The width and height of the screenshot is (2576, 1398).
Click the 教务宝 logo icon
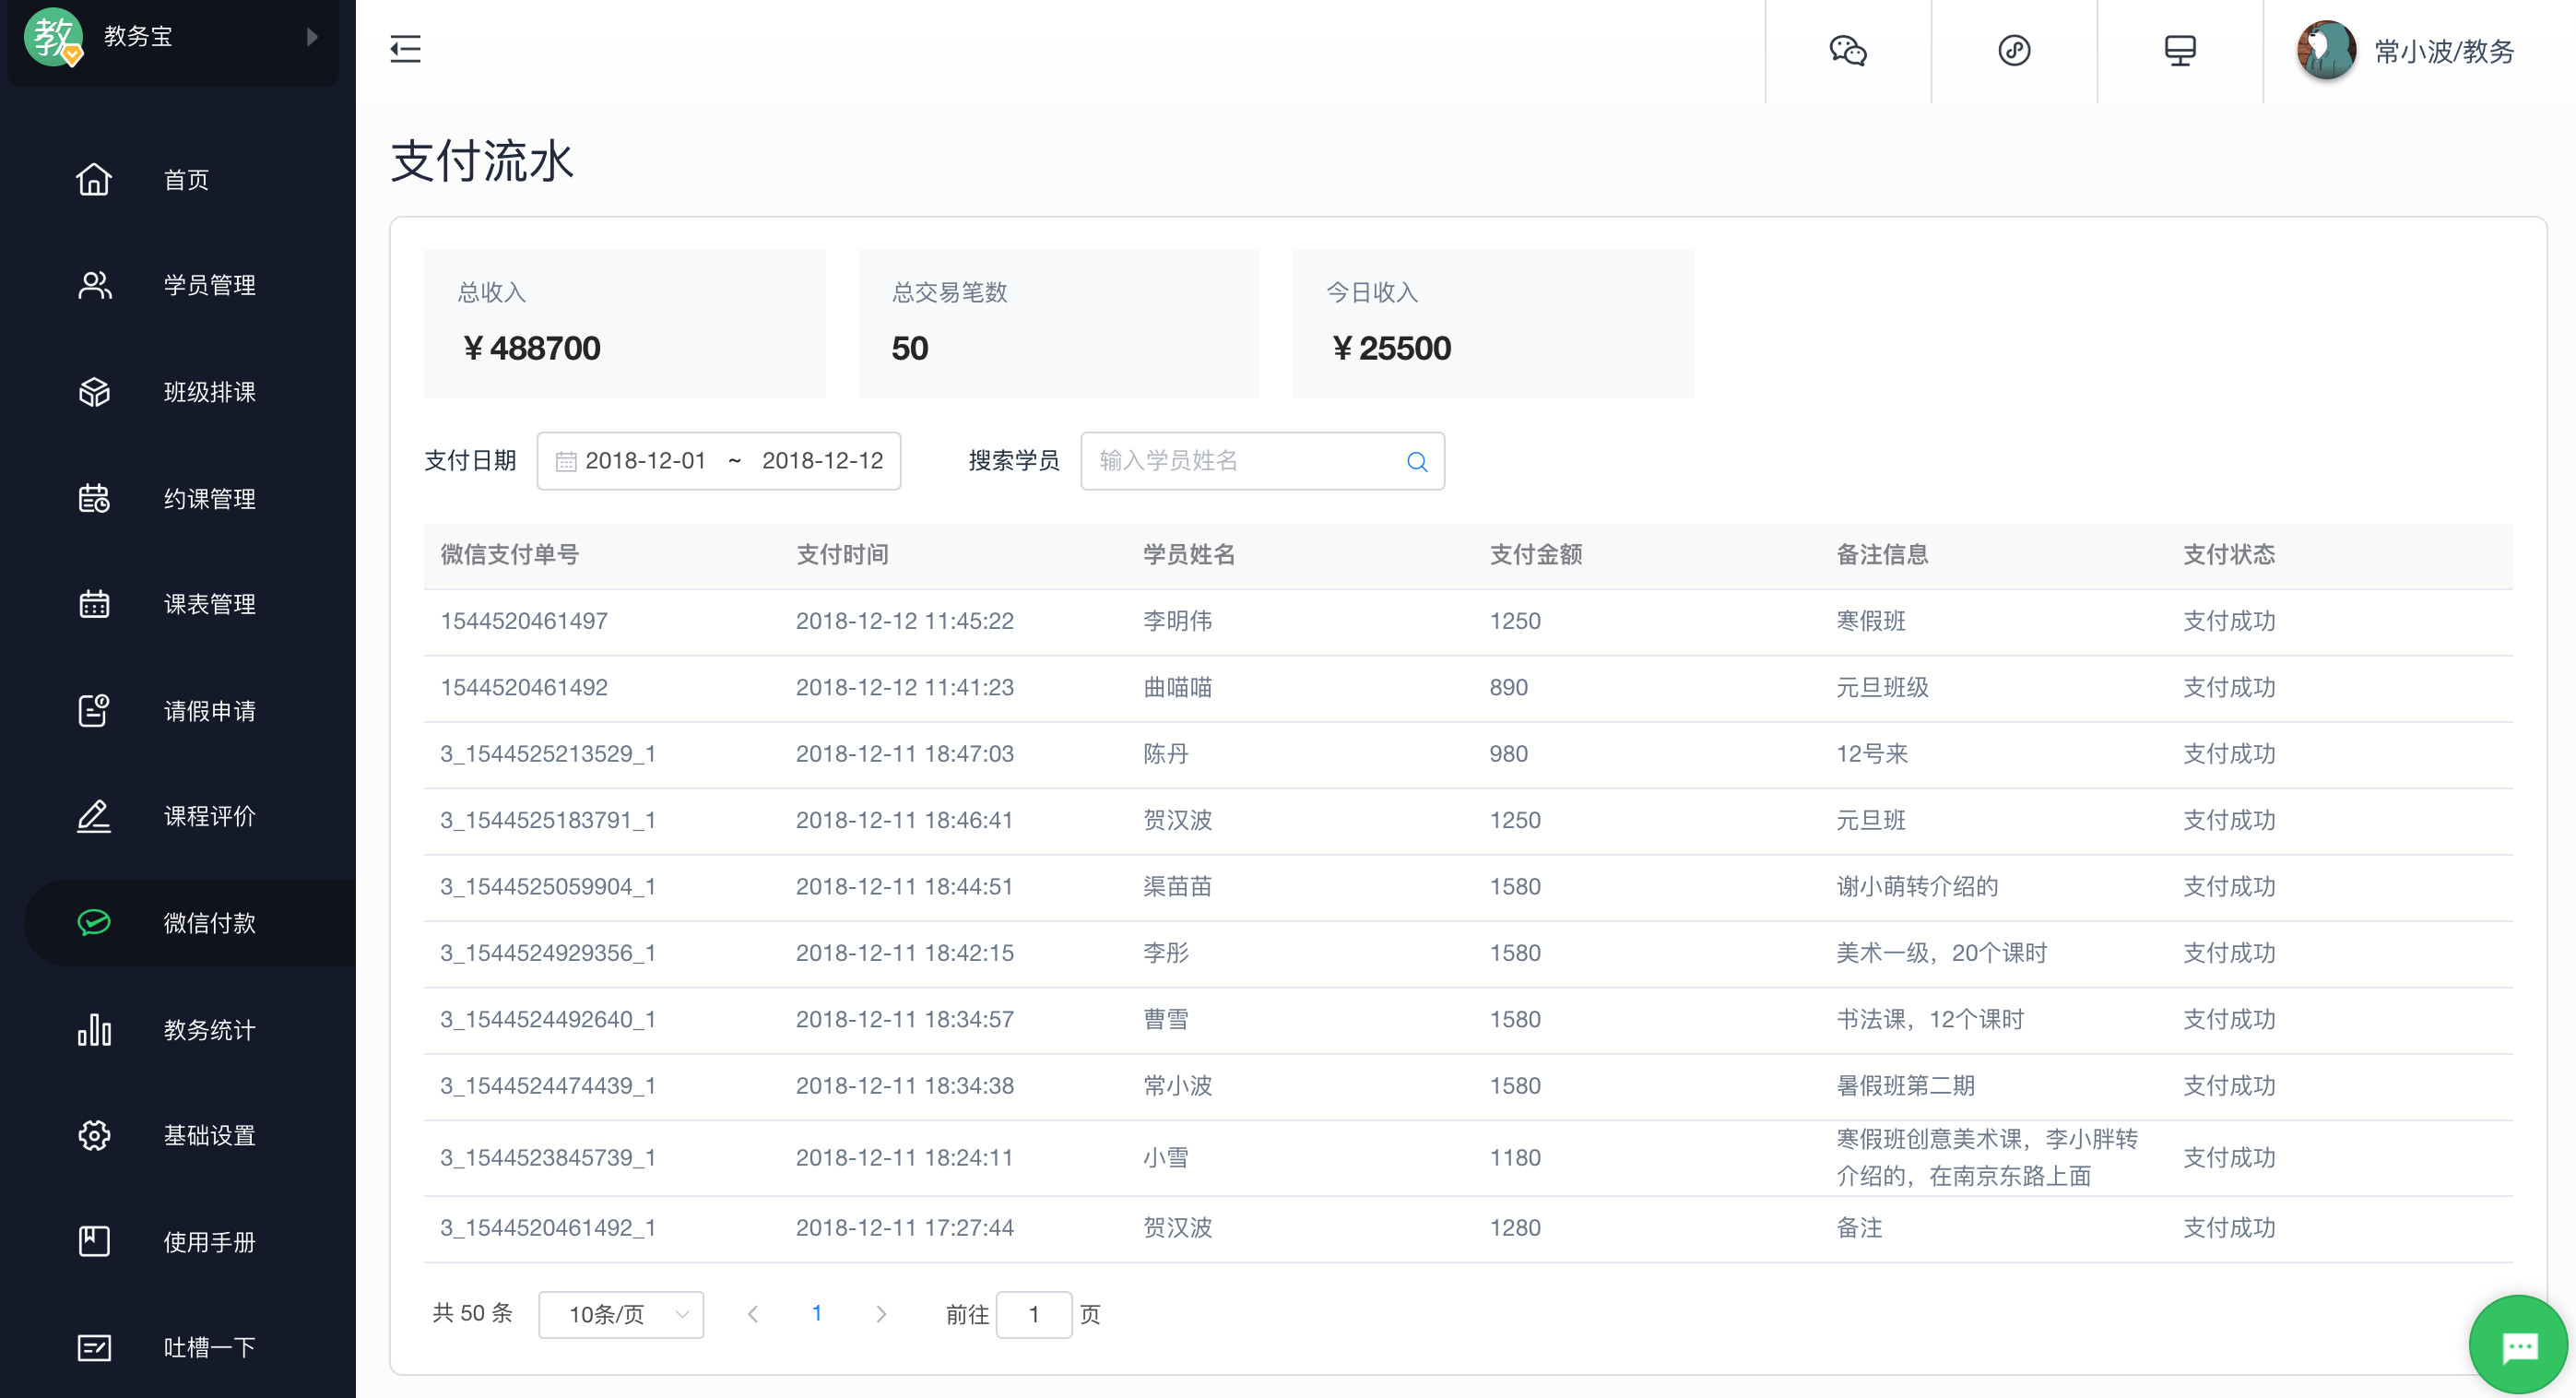click(x=54, y=37)
